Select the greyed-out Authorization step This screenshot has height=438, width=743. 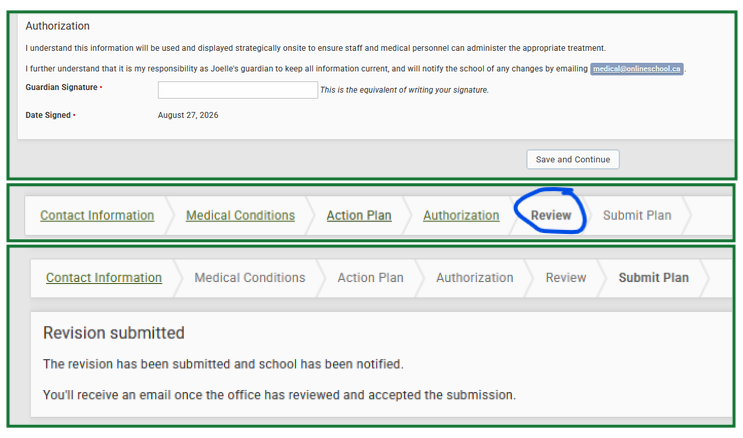[x=474, y=277]
